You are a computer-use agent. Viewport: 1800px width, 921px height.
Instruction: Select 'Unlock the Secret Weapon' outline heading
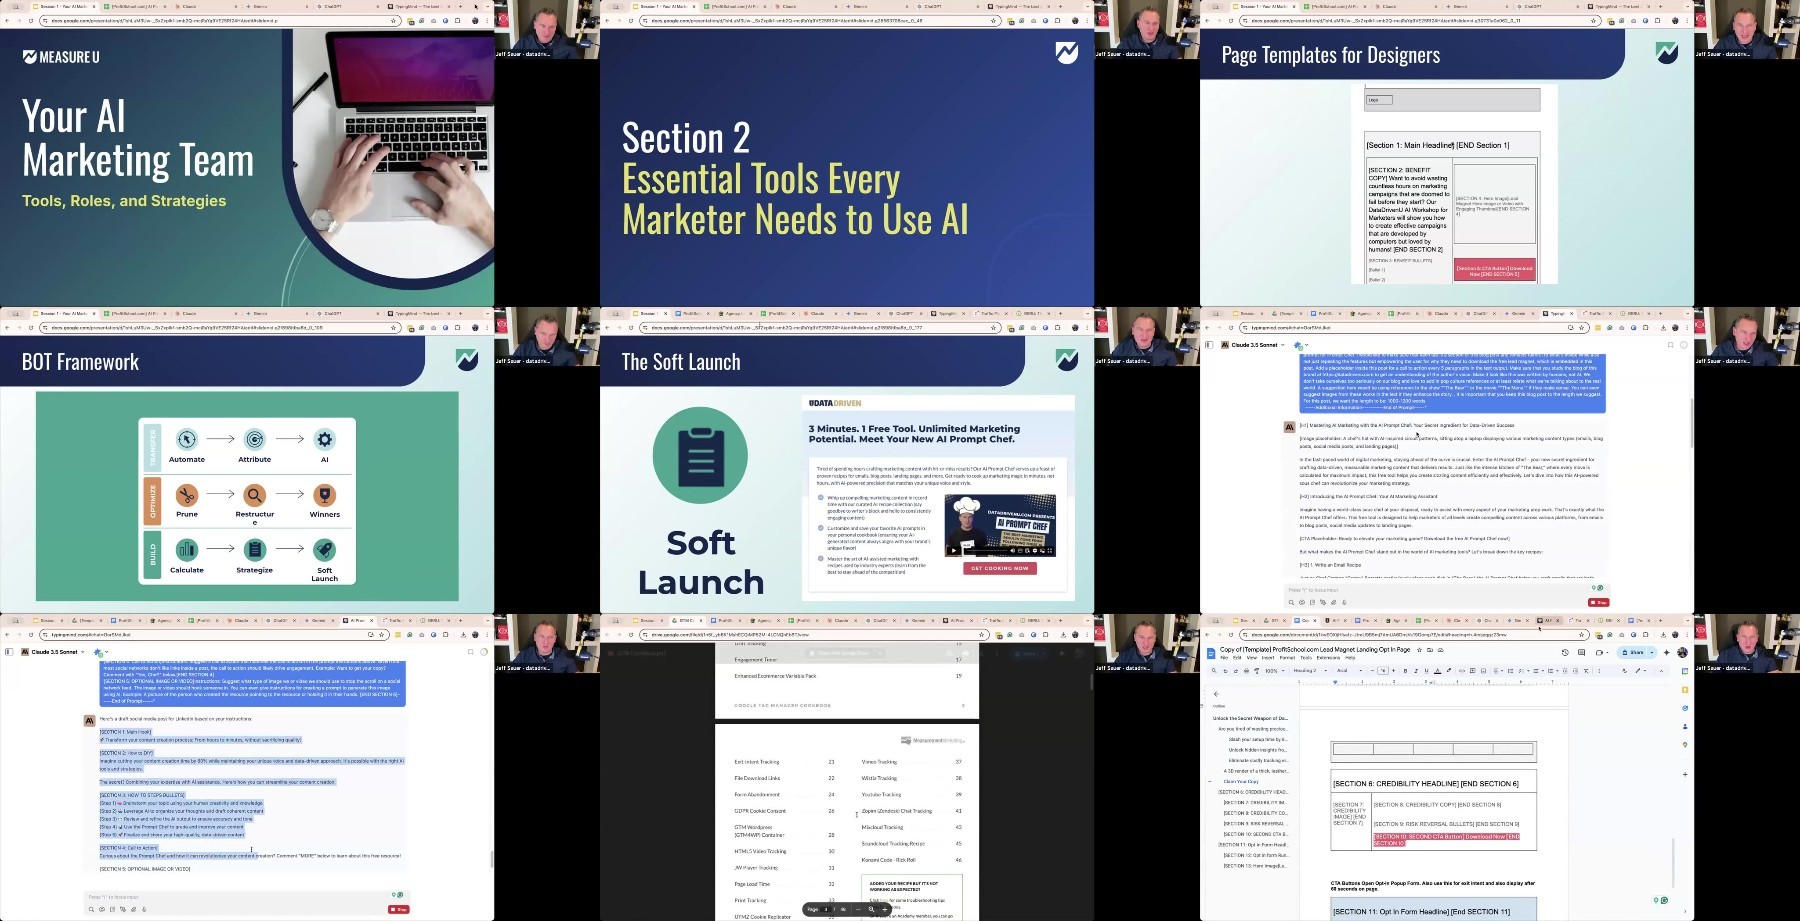point(1250,718)
